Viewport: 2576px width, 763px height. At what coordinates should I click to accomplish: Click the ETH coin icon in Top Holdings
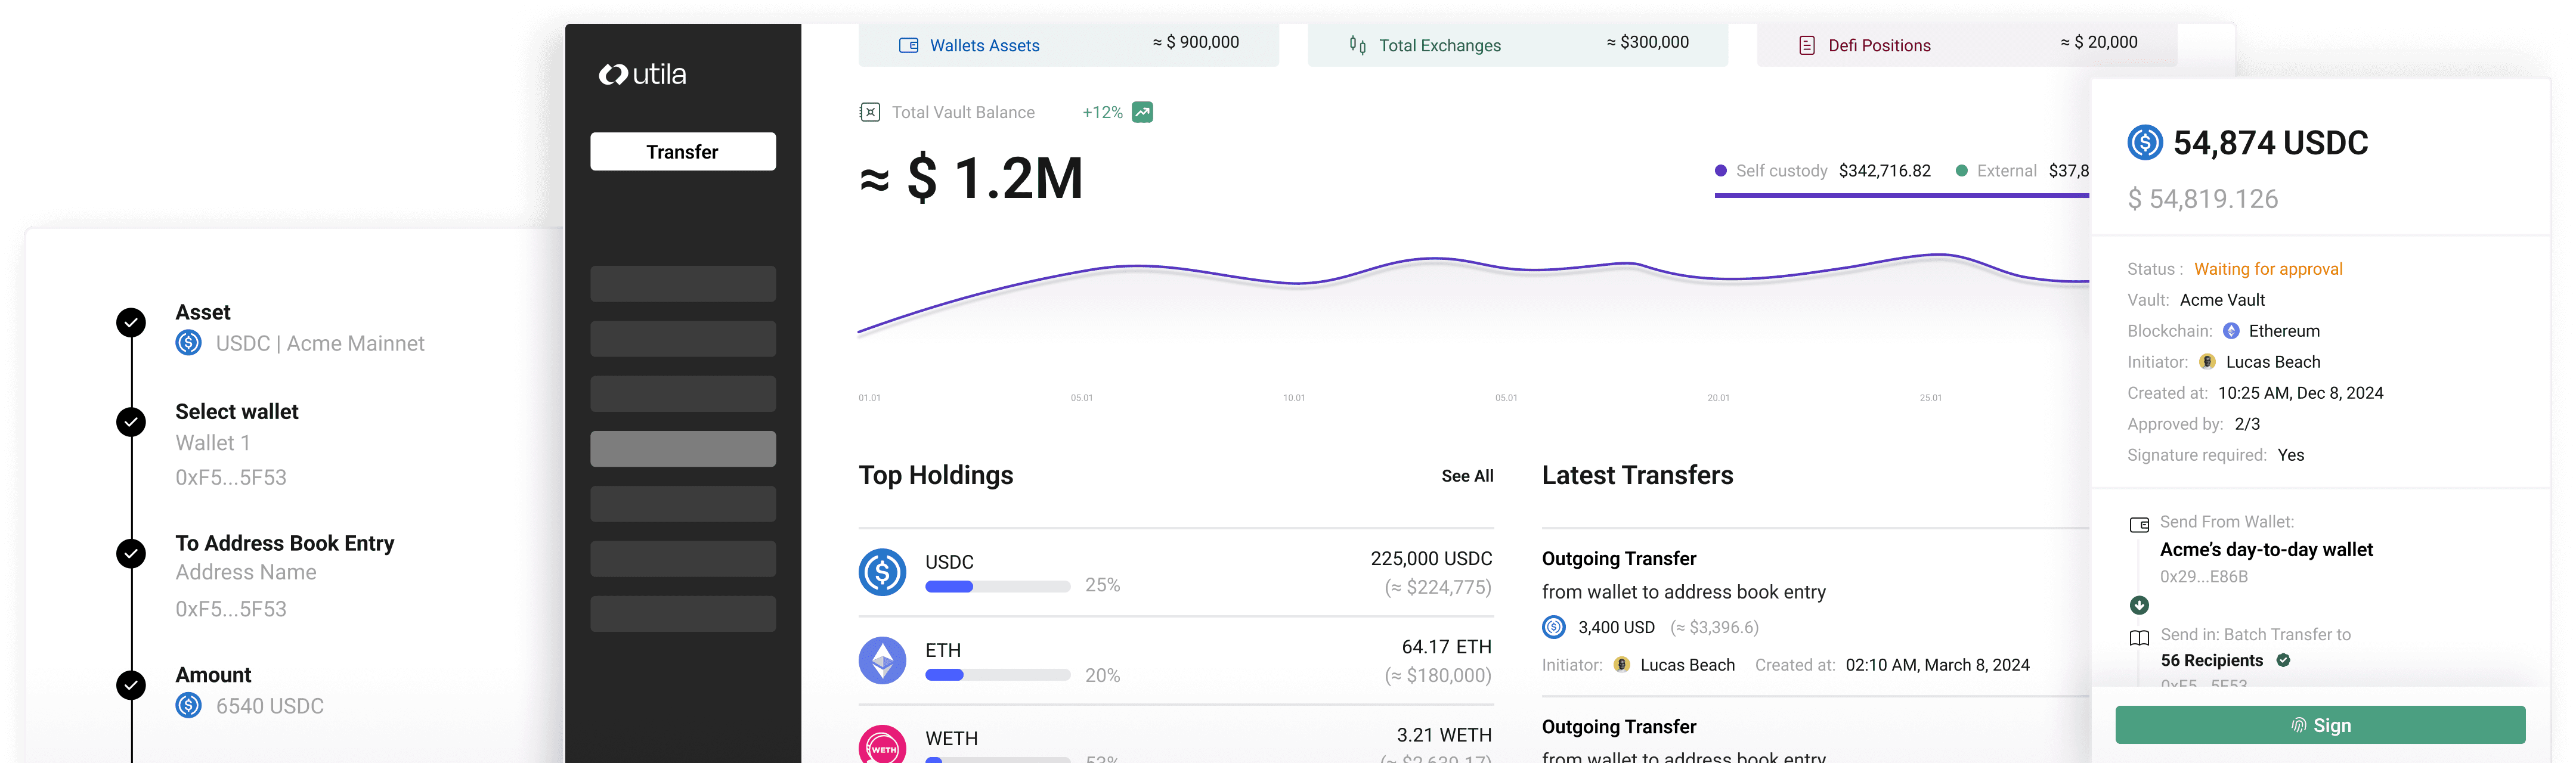point(882,660)
